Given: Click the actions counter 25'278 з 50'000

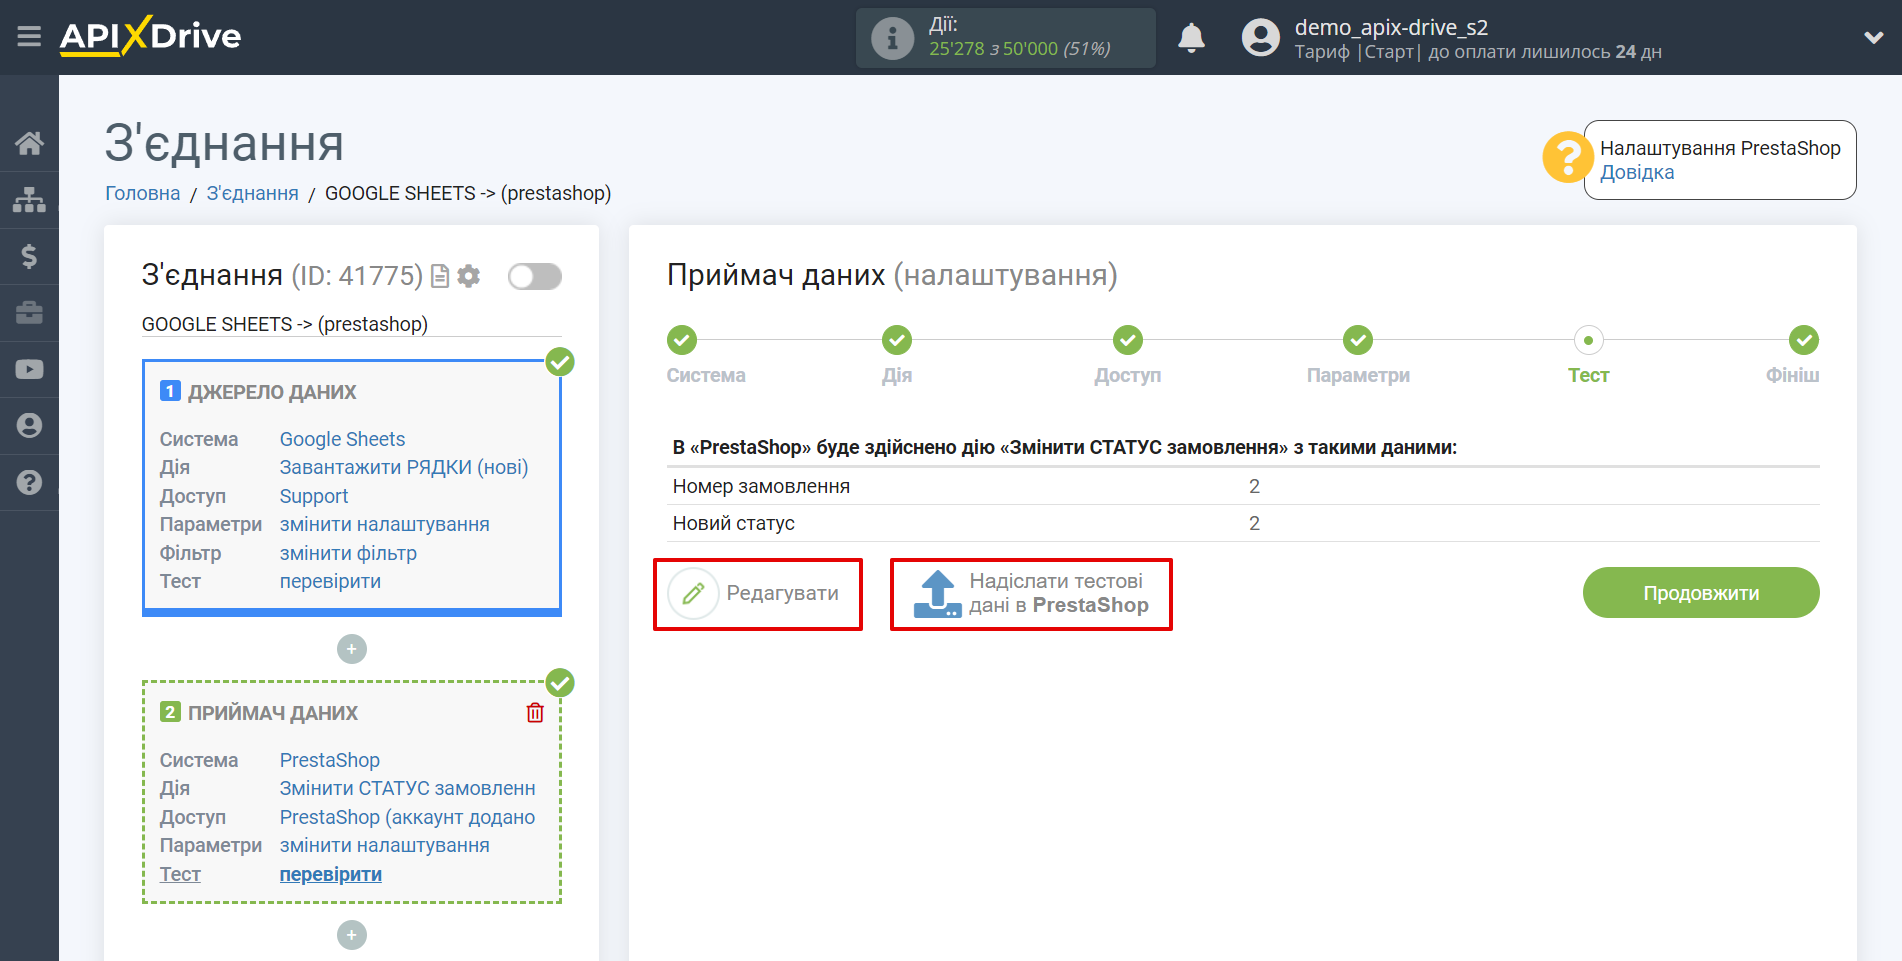Looking at the screenshot, I should [x=1019, y=48].
